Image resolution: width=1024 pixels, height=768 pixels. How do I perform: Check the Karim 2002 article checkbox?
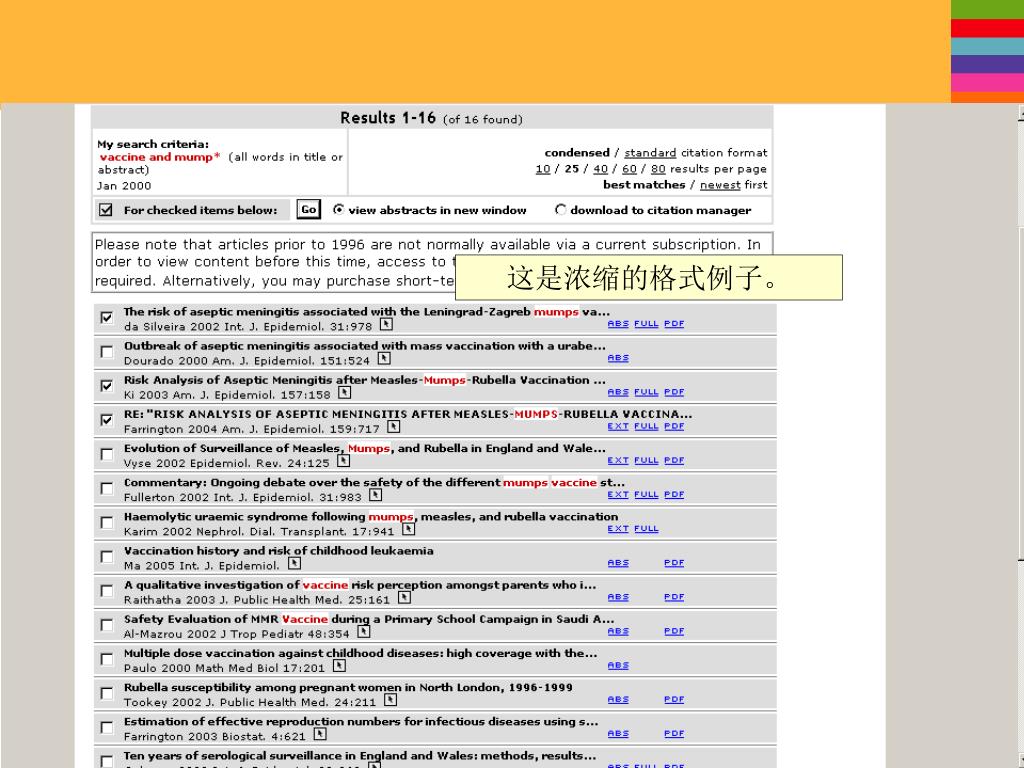[106, 522]
